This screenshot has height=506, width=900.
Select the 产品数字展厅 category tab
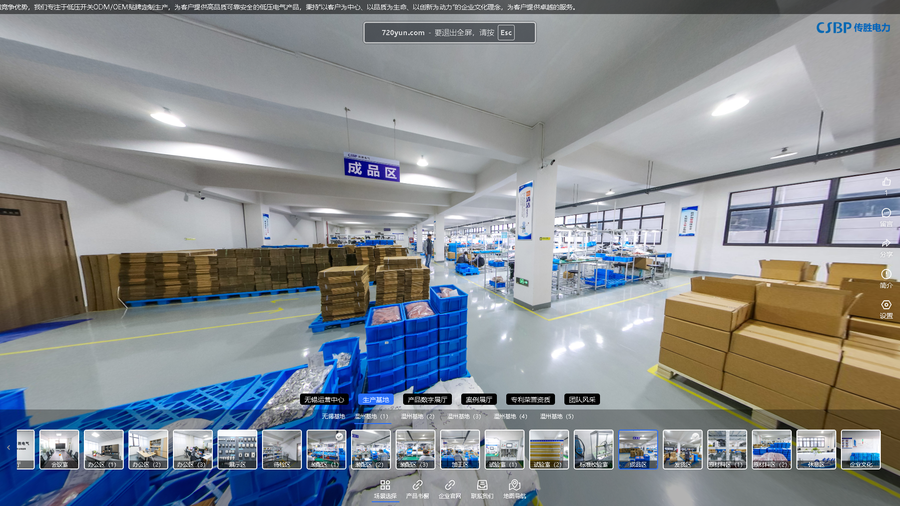click(x=427, y=399)
